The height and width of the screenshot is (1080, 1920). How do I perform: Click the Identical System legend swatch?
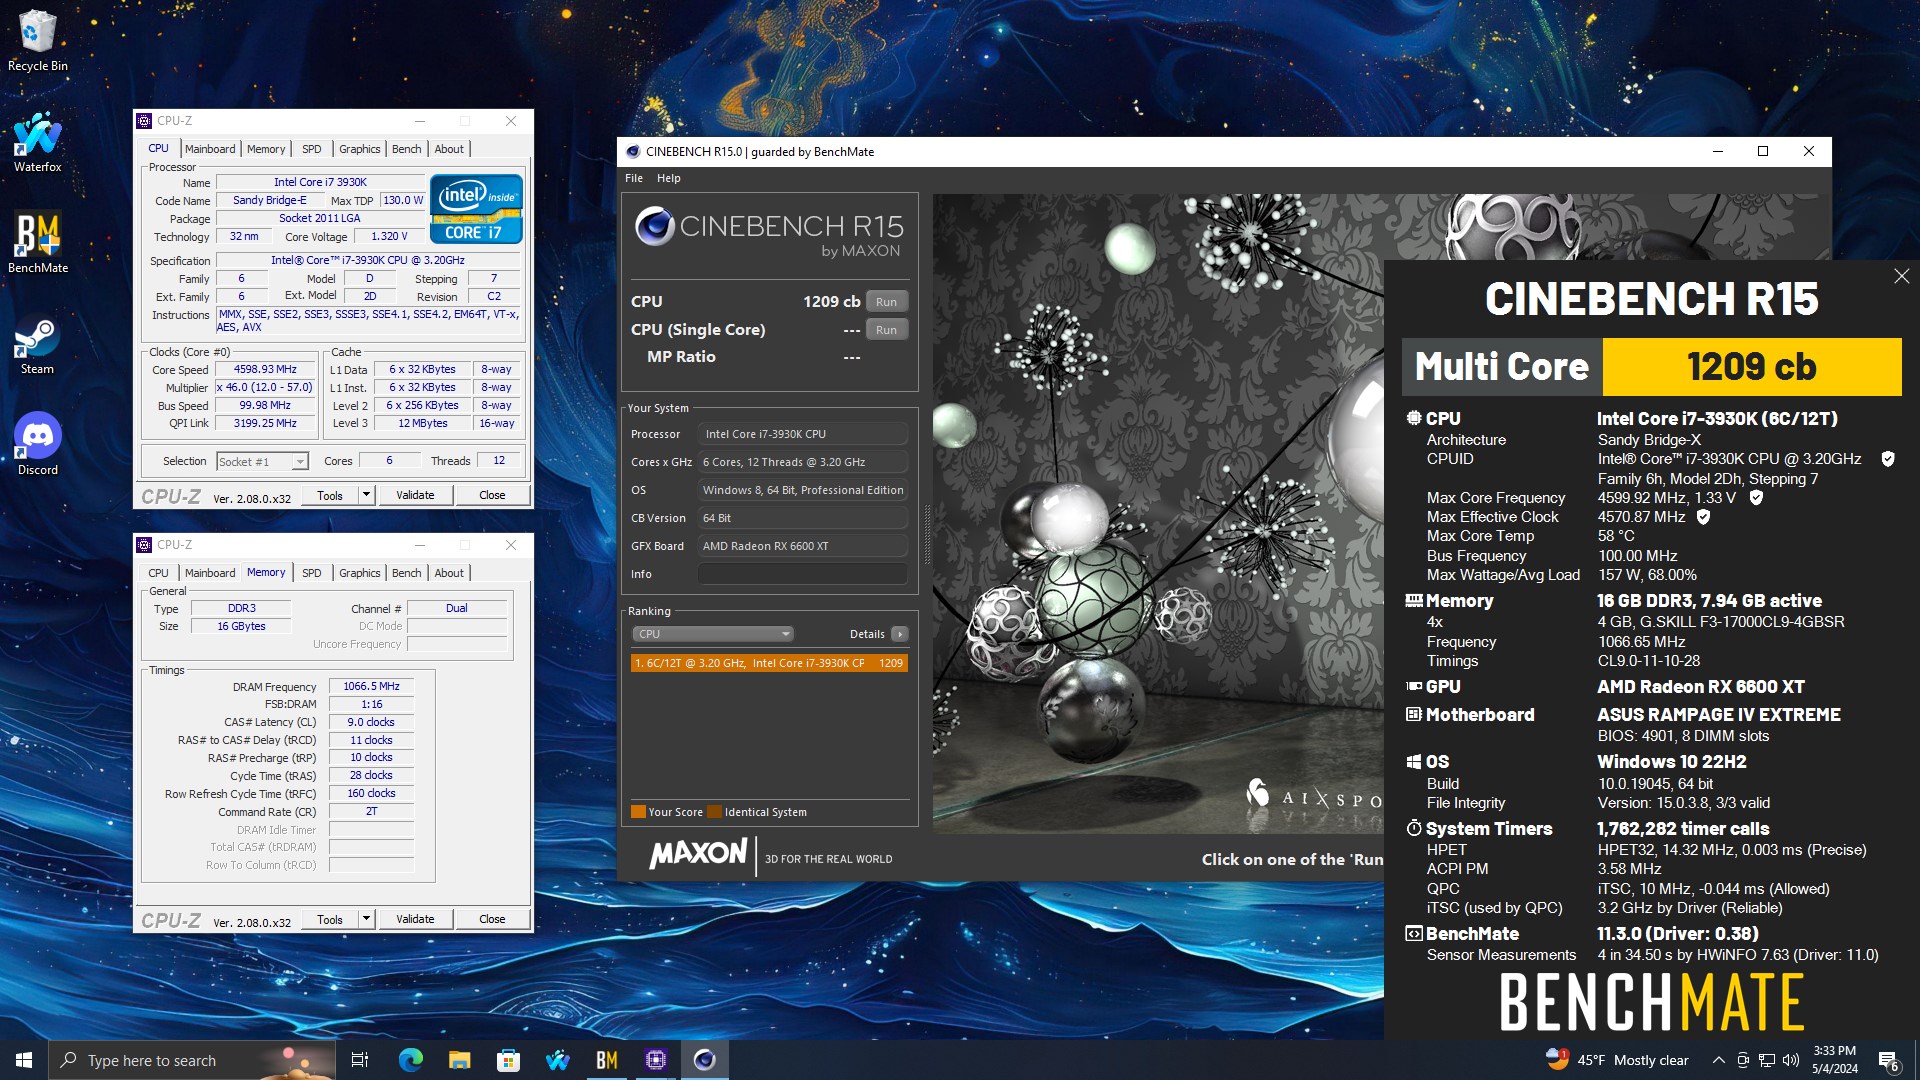714,812
